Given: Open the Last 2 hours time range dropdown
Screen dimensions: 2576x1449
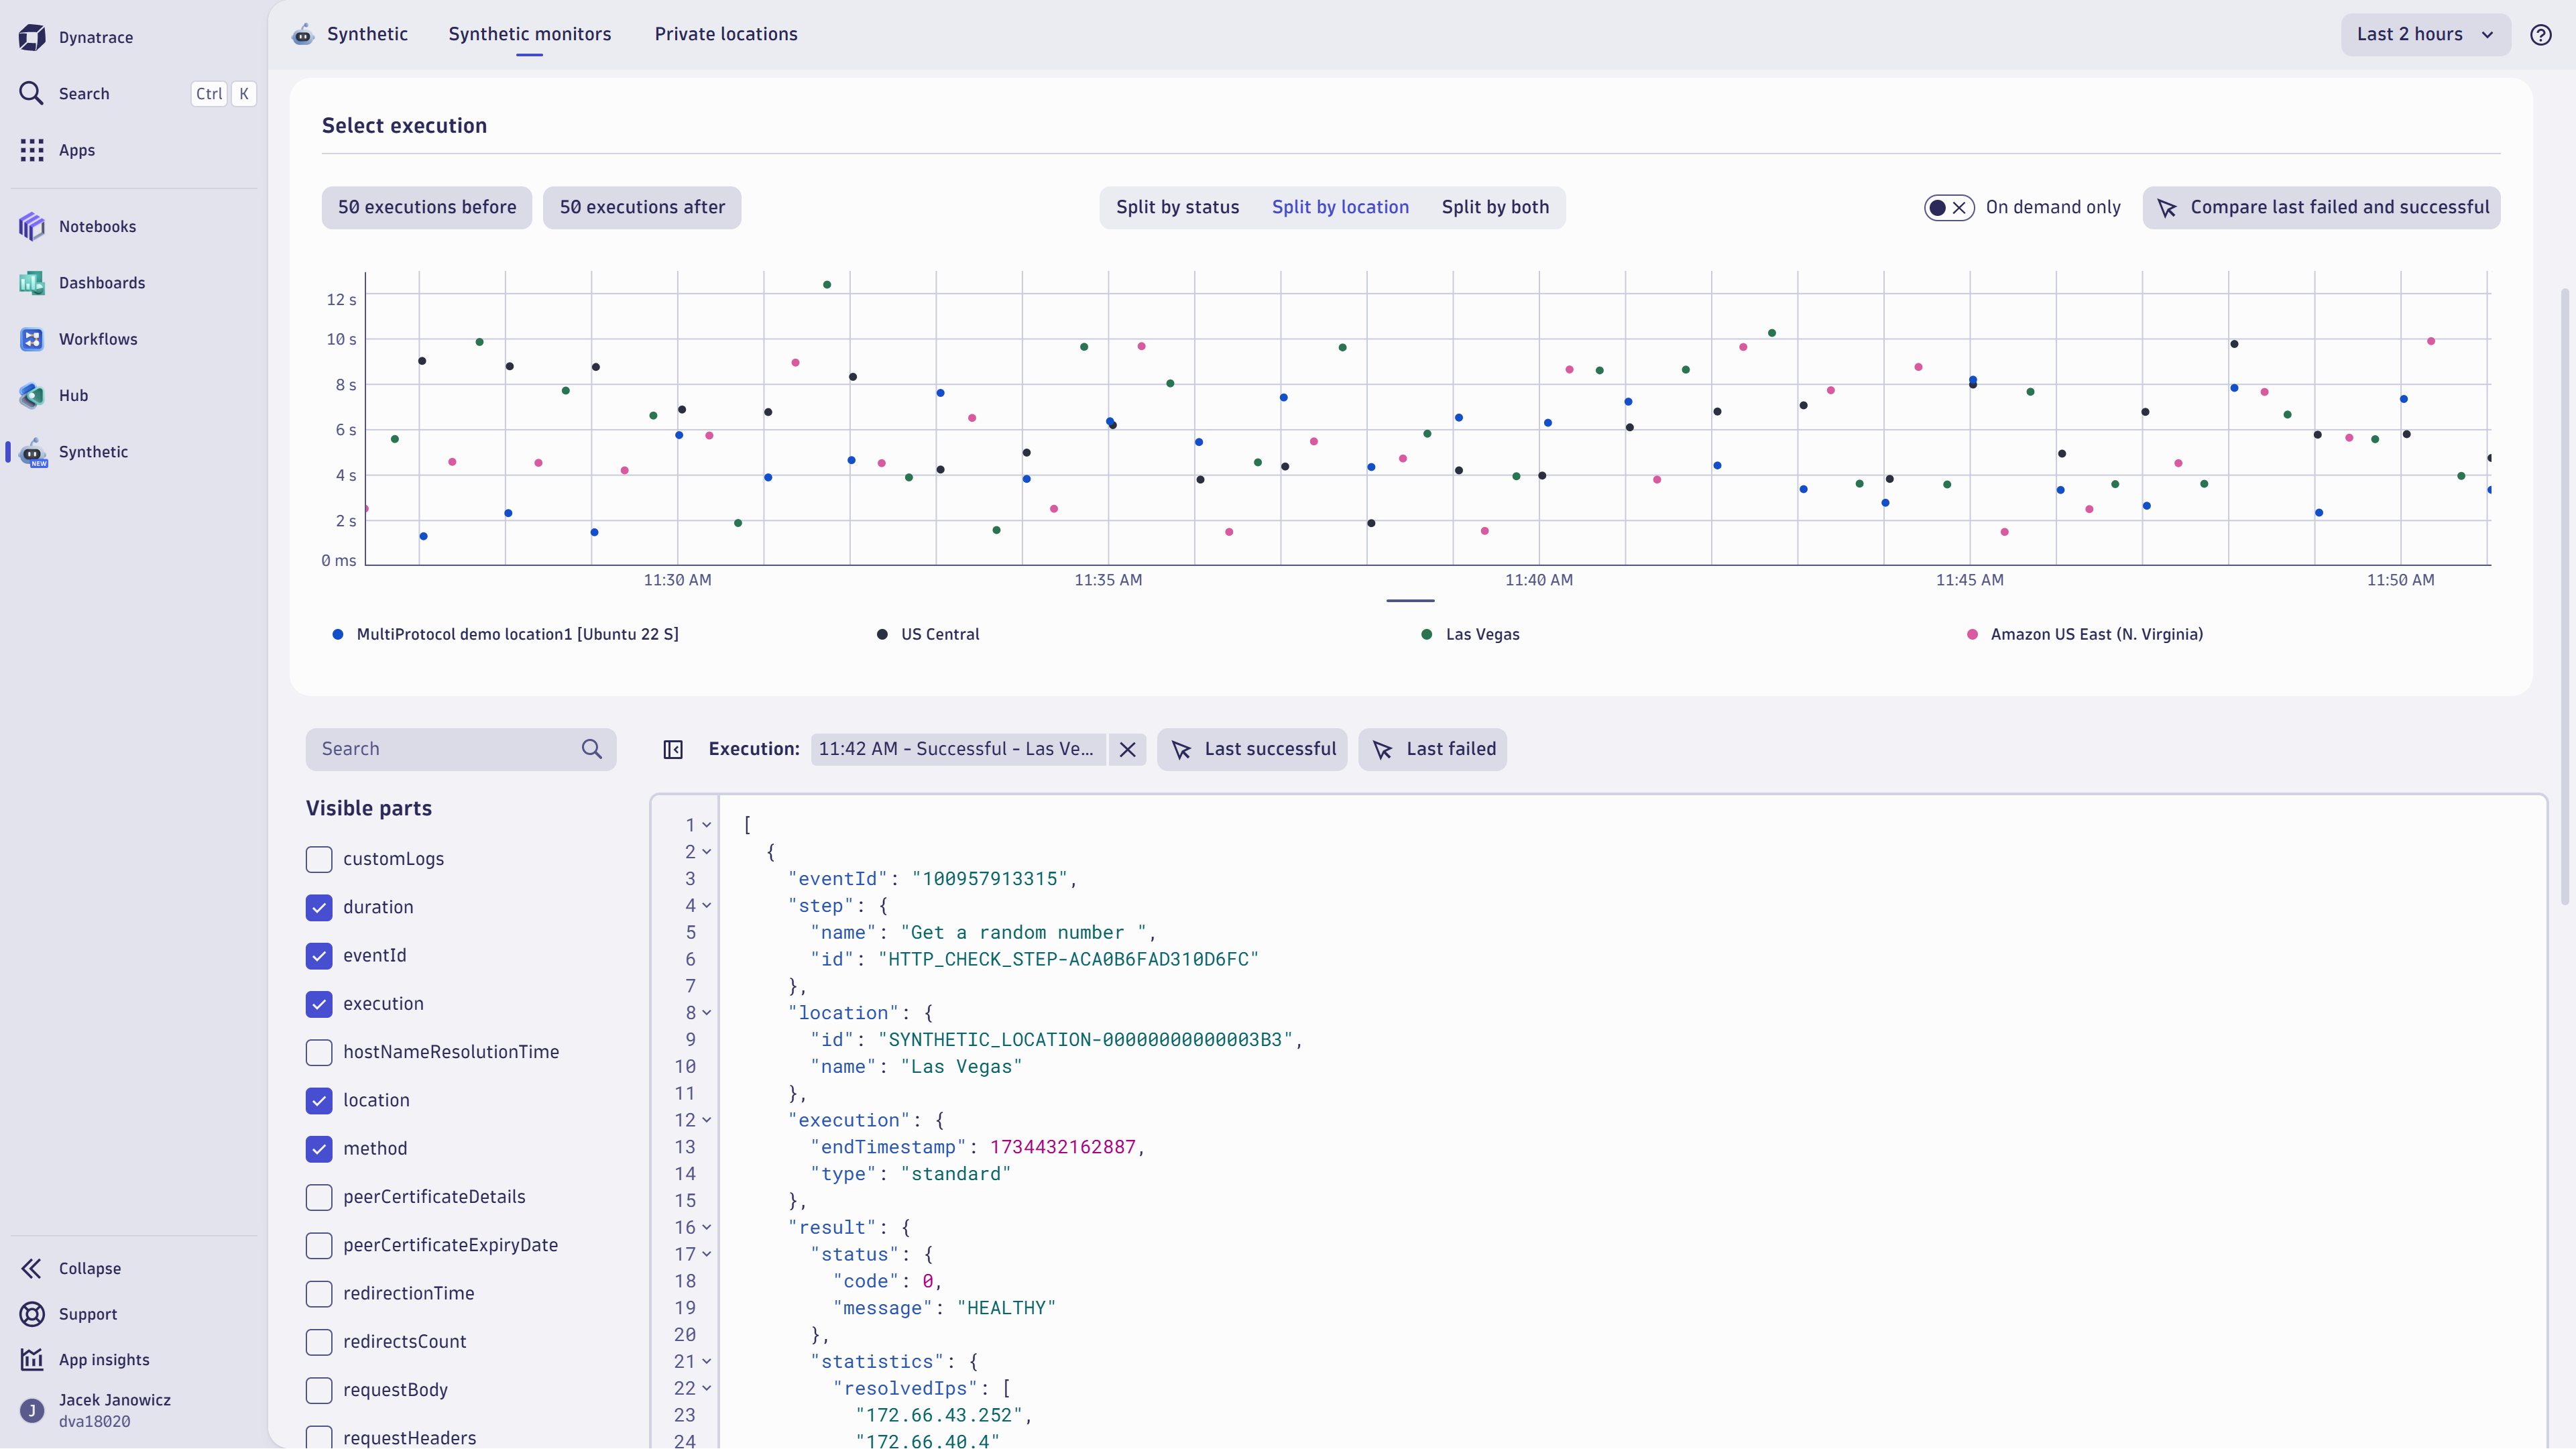Looking at the screenshot, I should click(x=2425, y=34).
